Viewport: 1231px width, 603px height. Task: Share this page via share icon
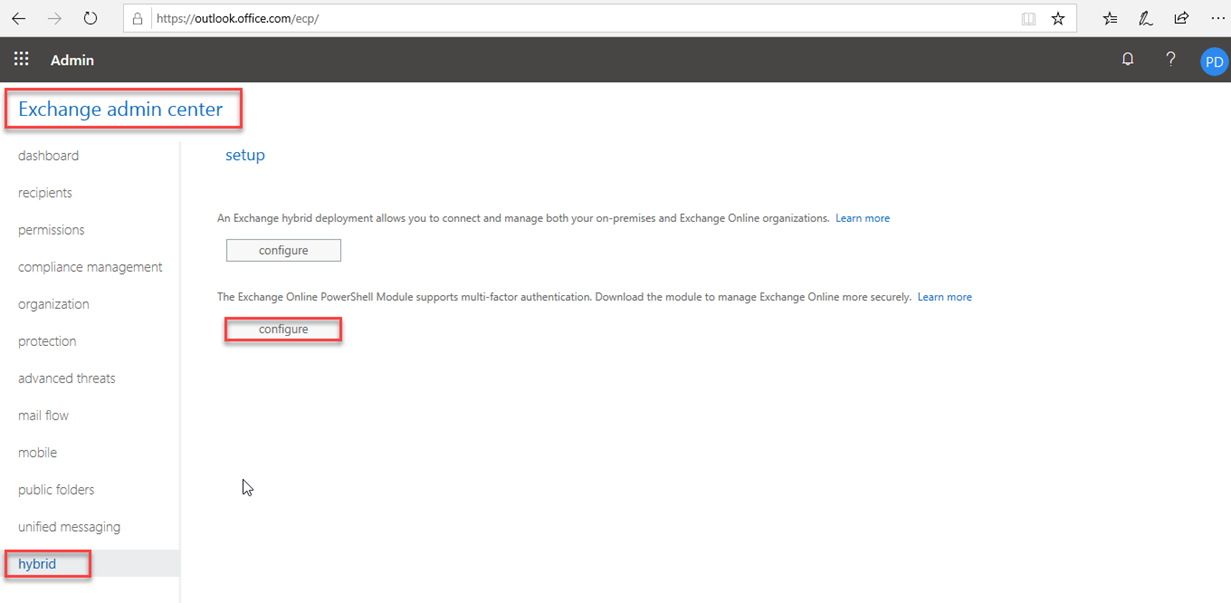point(1182,18)
